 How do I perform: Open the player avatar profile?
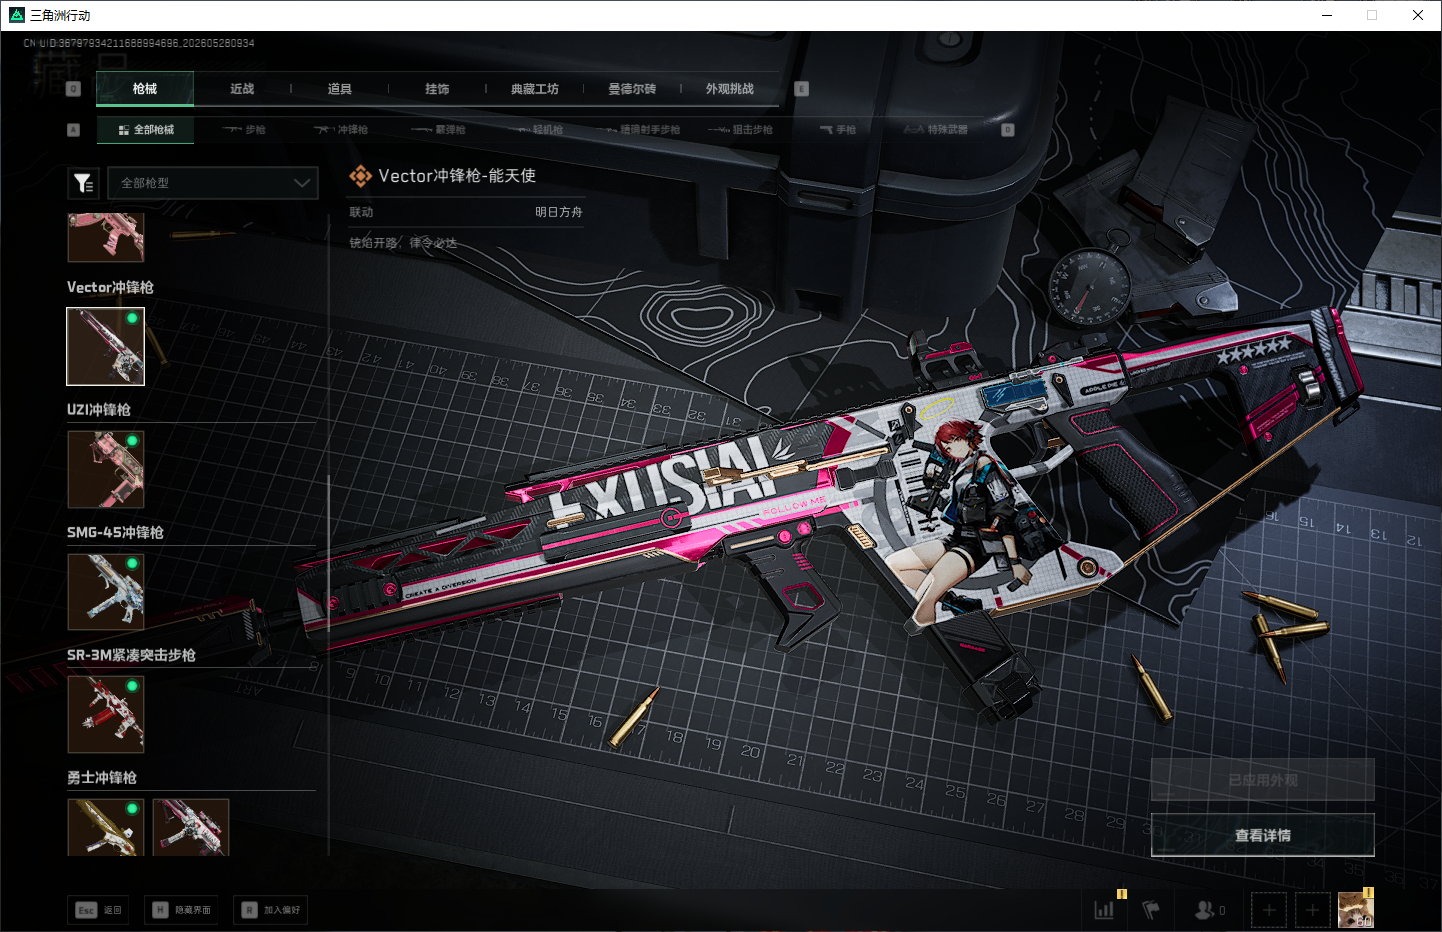click(x=1356, y=909)
